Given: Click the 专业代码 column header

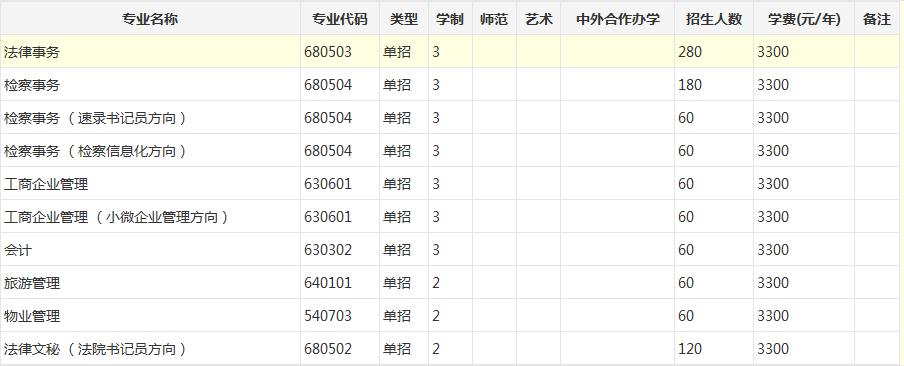Looking at the screenshot, I should (340, 19).
